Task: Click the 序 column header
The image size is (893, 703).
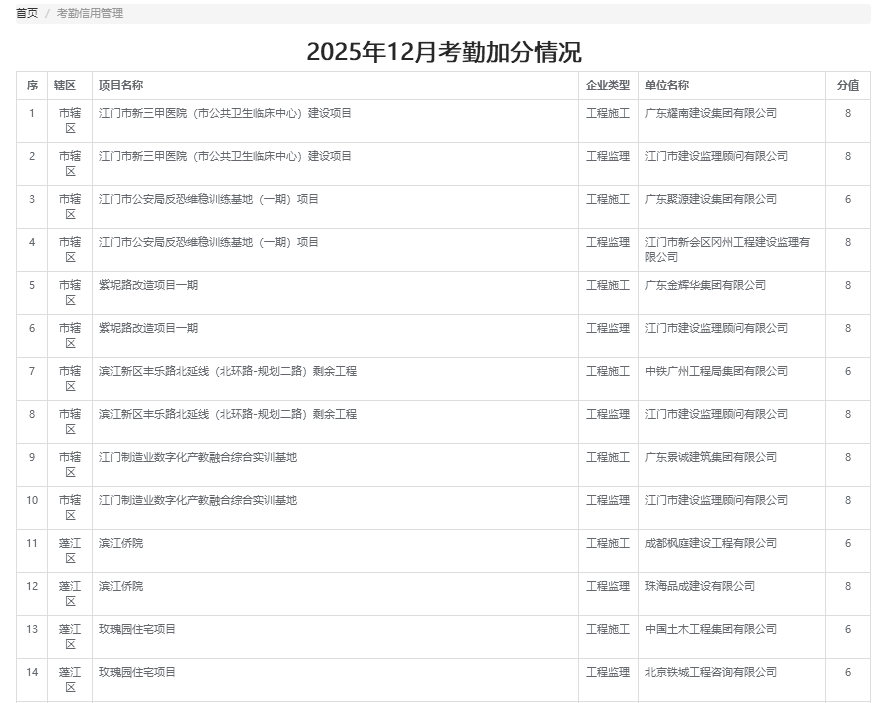Action: click(x=32, y=85)
